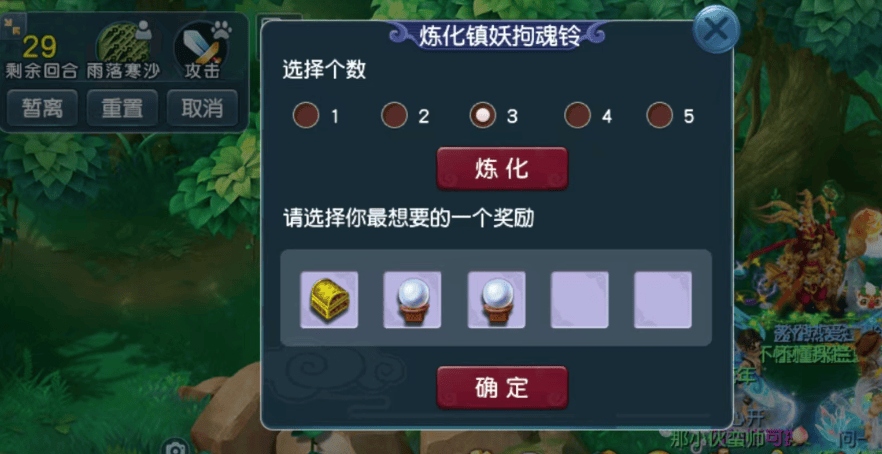Choose the first crystal ball reward
Screen dimensions: 882x454
(x=412, y=300)
